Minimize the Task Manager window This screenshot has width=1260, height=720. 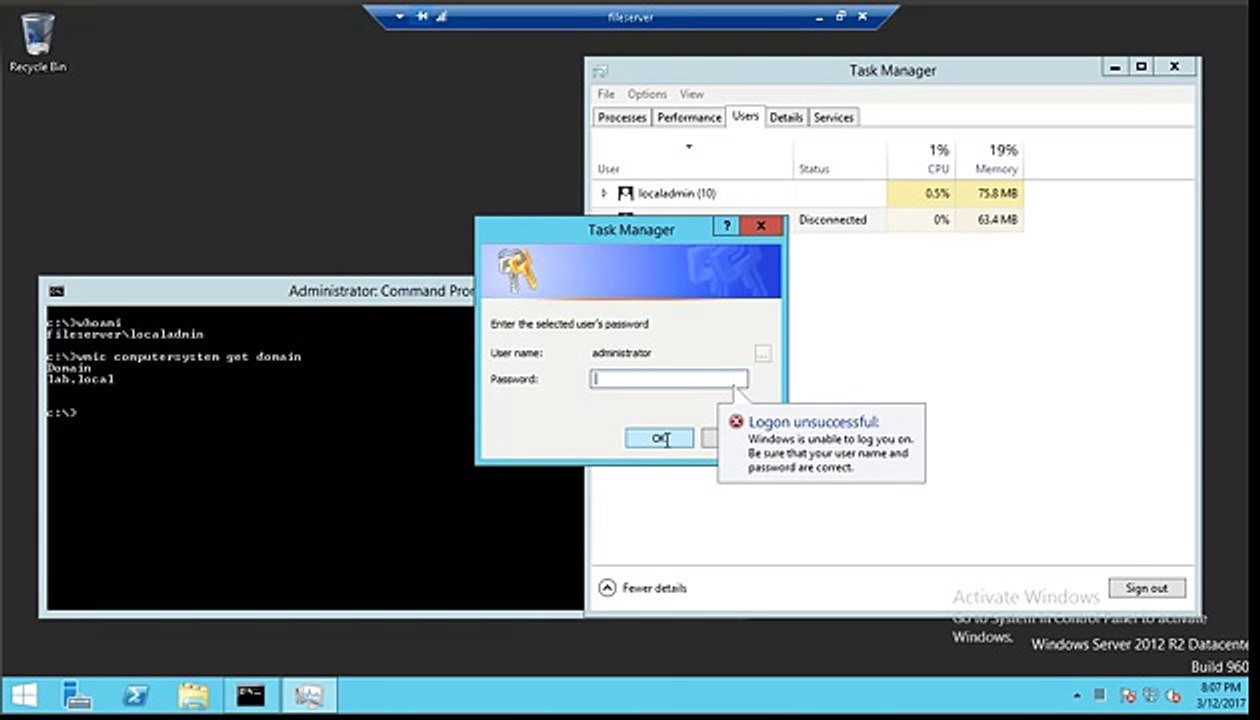[1116, 67]
